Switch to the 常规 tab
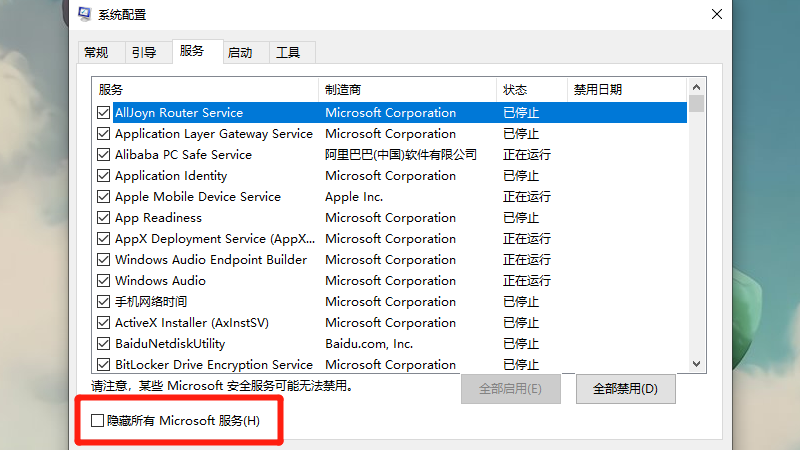The height and width of the screenshot is (450, 800). [x=97, y=52]
